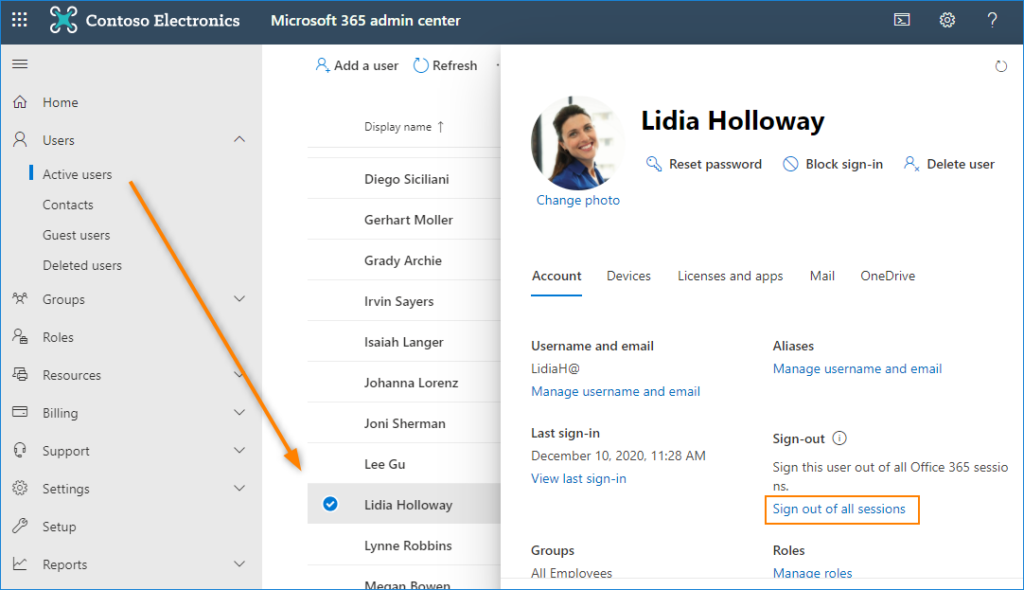Screen dimensions: 1024x590
Task: Open the settings gear in header
Action: [x=947, y=20]
